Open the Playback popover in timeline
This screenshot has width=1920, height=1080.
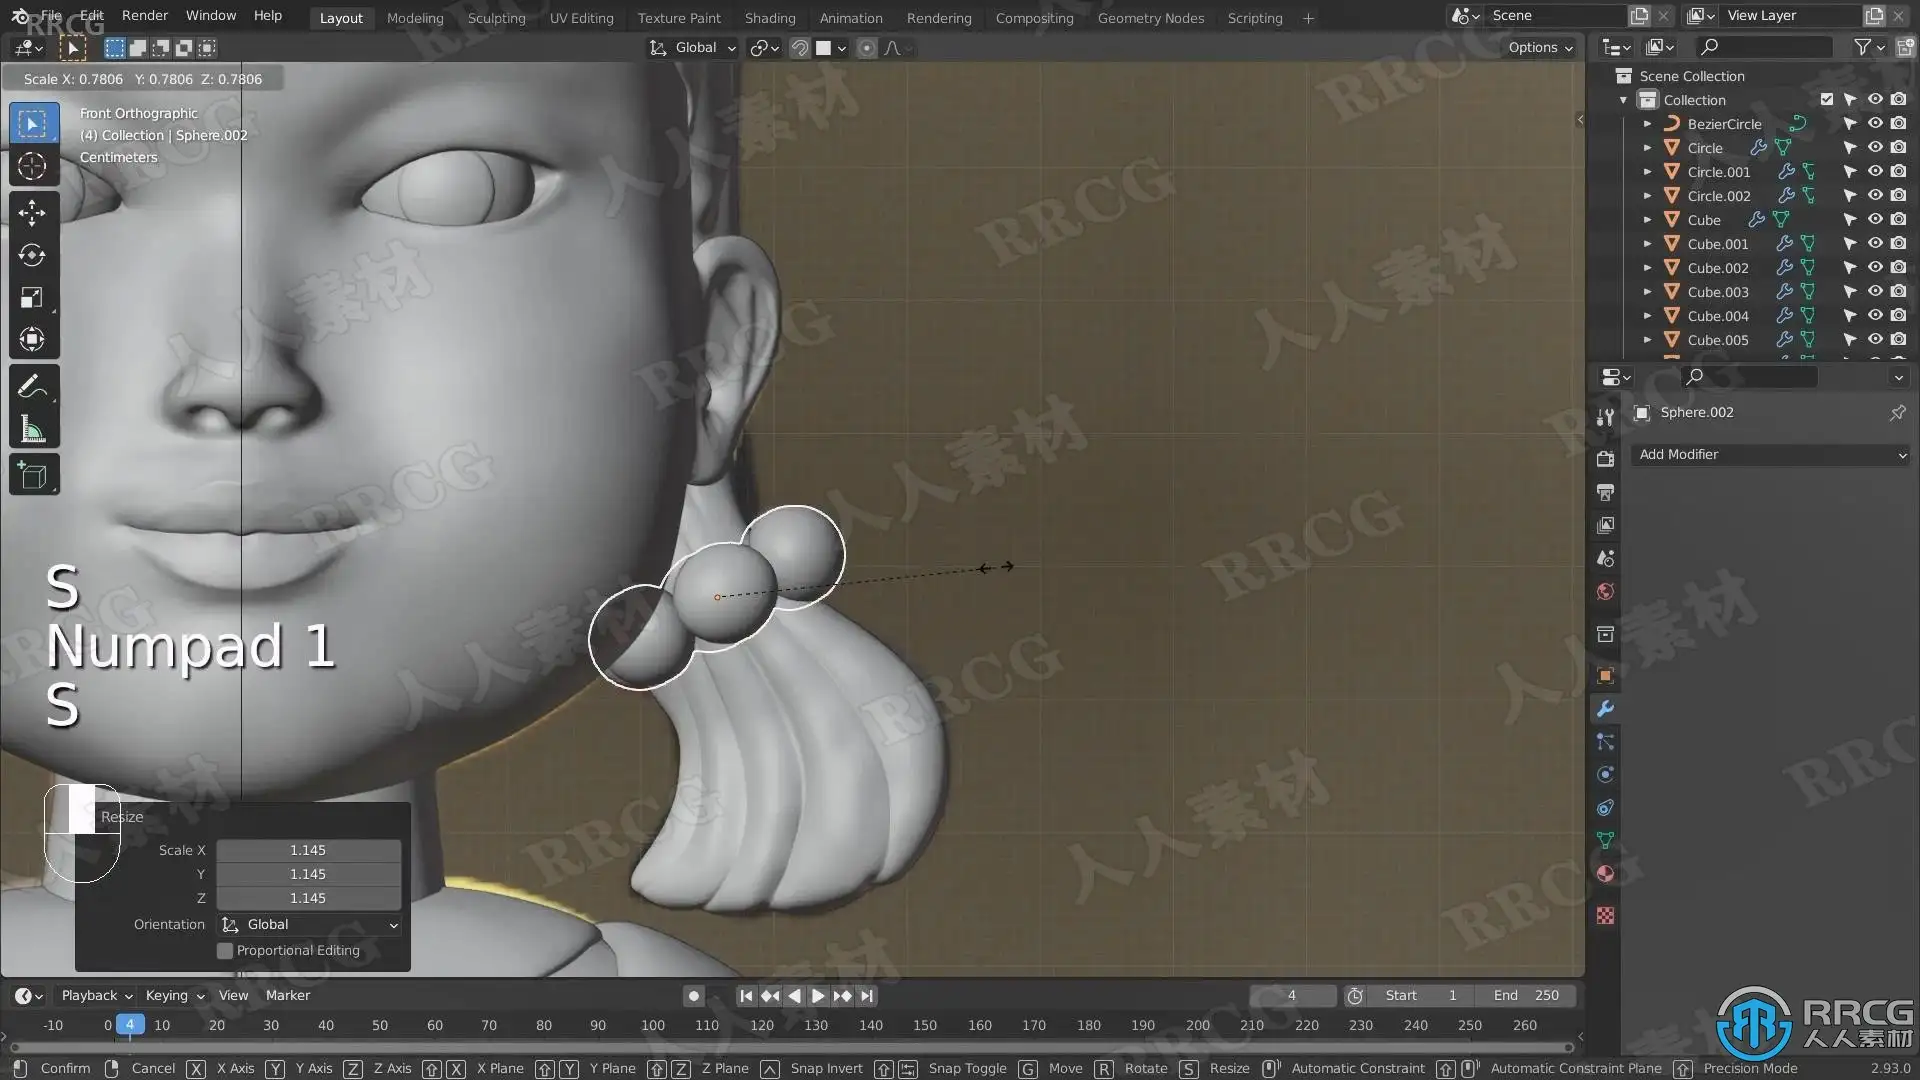pos(96,996)
